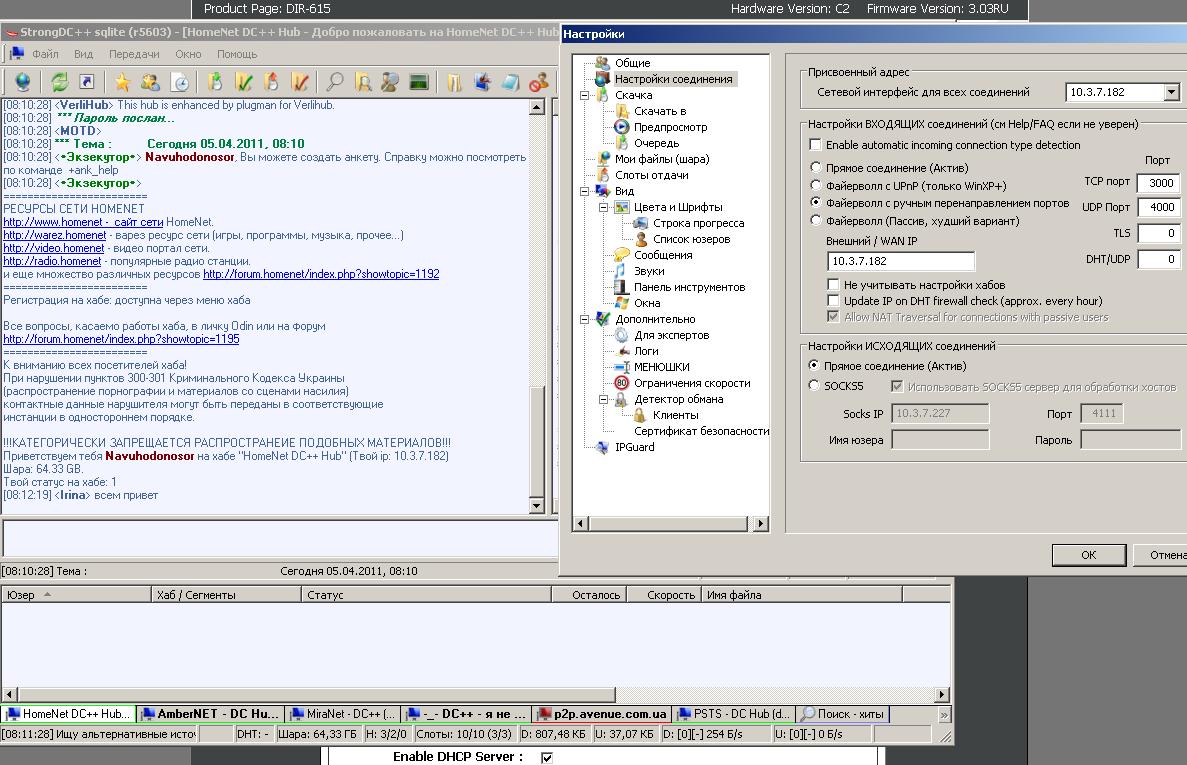Screen dimensions: 1187x765
Task: Select Прямое соединение (Актив) incoming option
Action: coord(816,168)
